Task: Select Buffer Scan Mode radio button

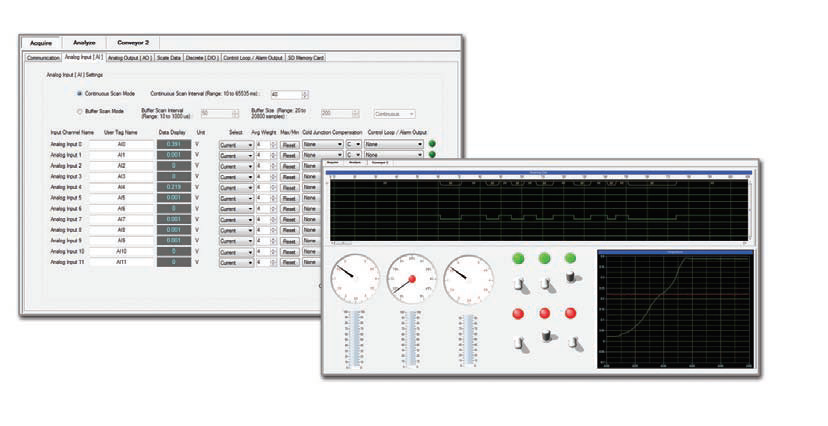Action: [79, 112]
